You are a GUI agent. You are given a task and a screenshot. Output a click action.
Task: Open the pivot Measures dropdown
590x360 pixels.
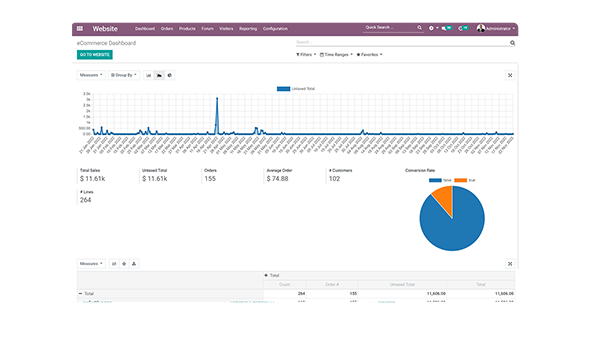pos(91,264)
